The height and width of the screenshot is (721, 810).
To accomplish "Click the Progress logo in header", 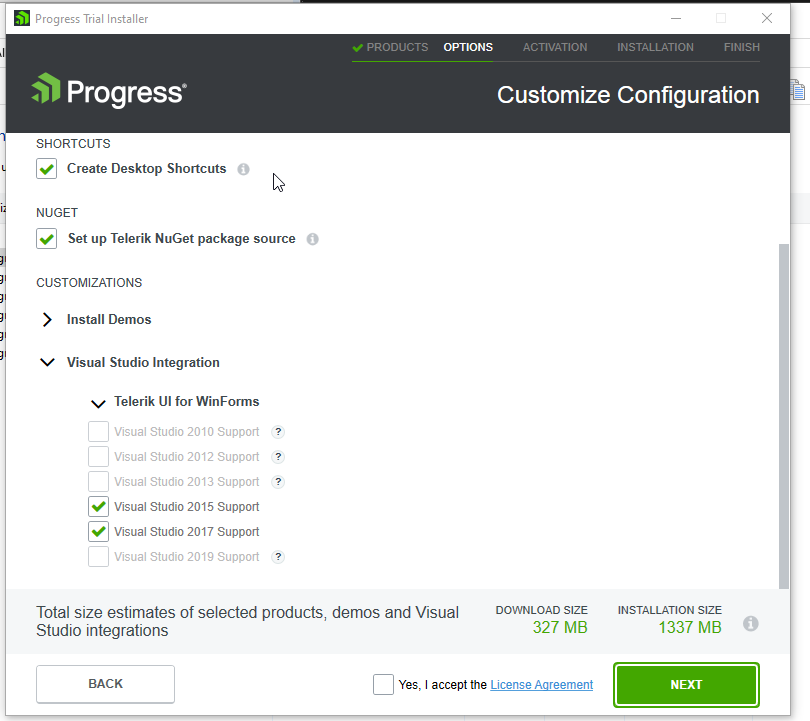I will [109, 91].
